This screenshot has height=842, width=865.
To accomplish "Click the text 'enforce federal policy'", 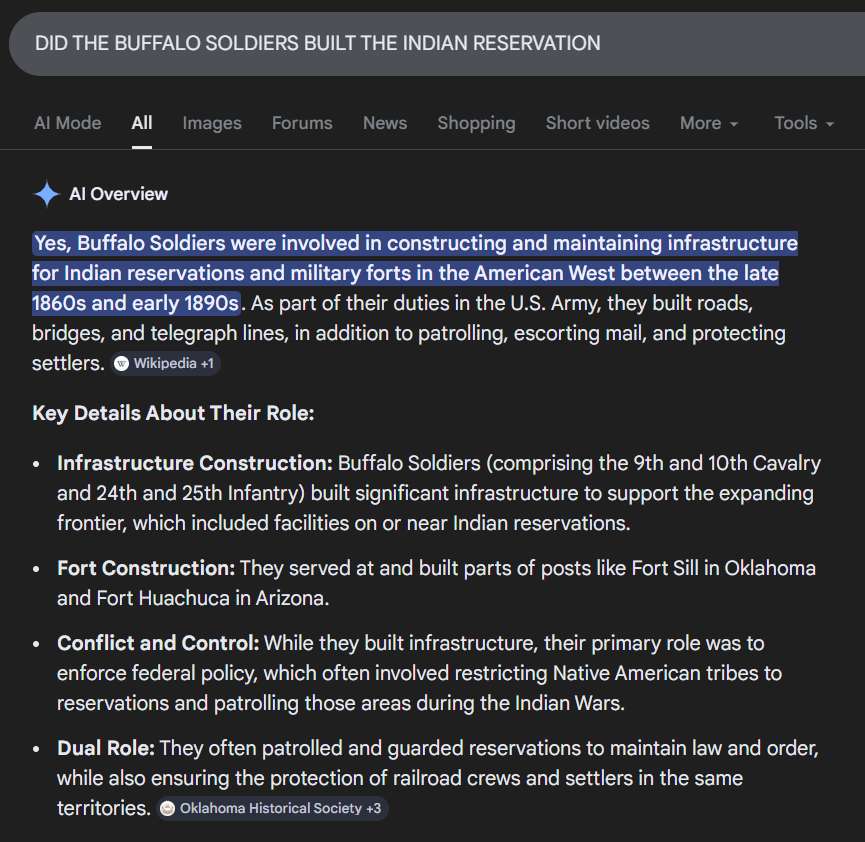I will 157,674.
